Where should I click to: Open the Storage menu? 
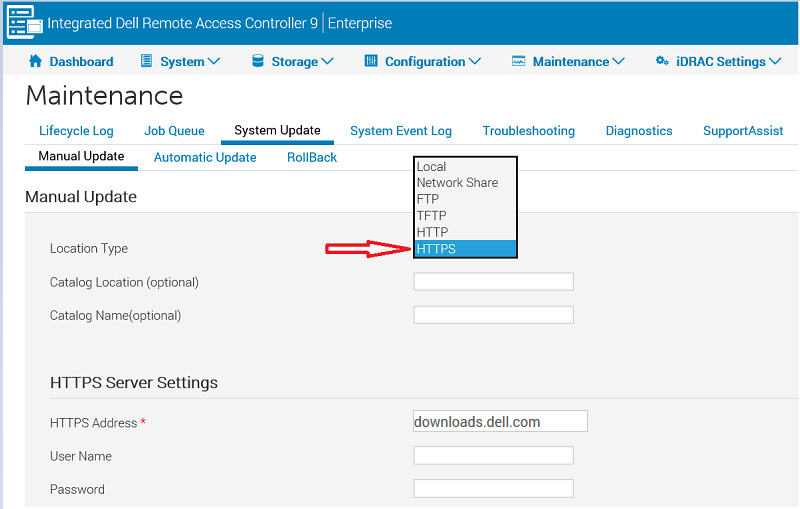[294, 62]
